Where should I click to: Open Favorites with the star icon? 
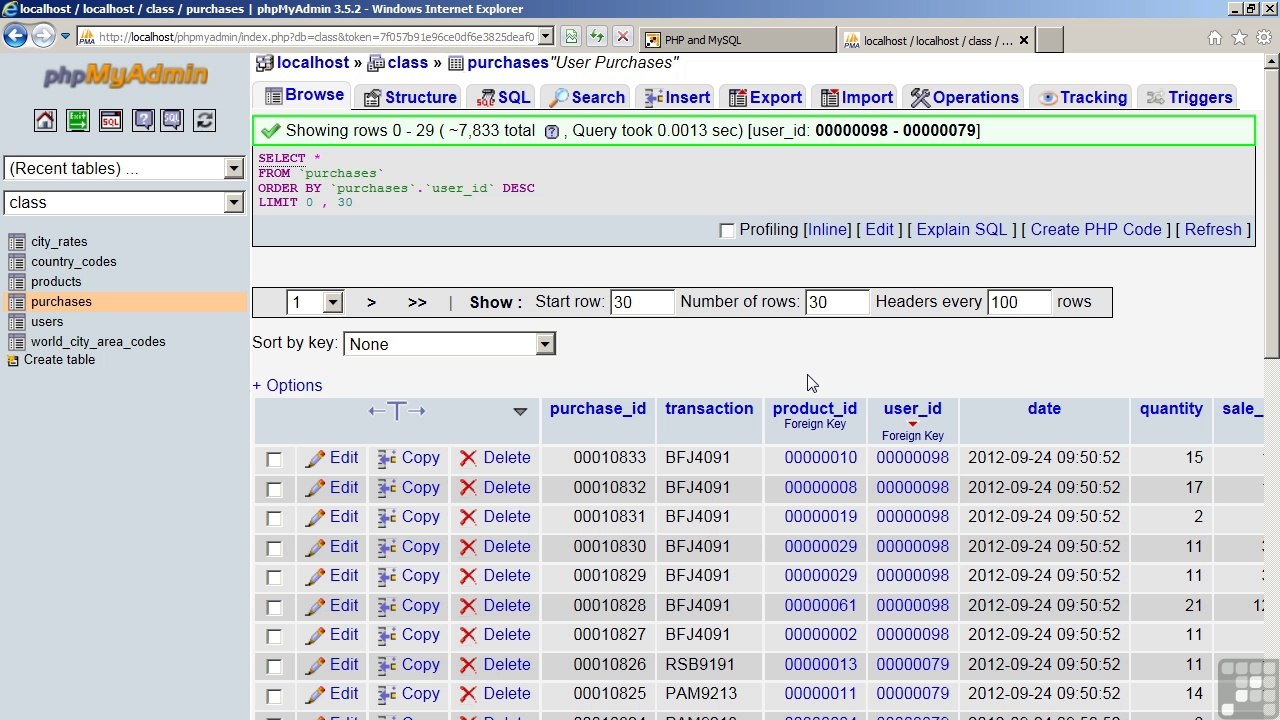coord(1239,38)
